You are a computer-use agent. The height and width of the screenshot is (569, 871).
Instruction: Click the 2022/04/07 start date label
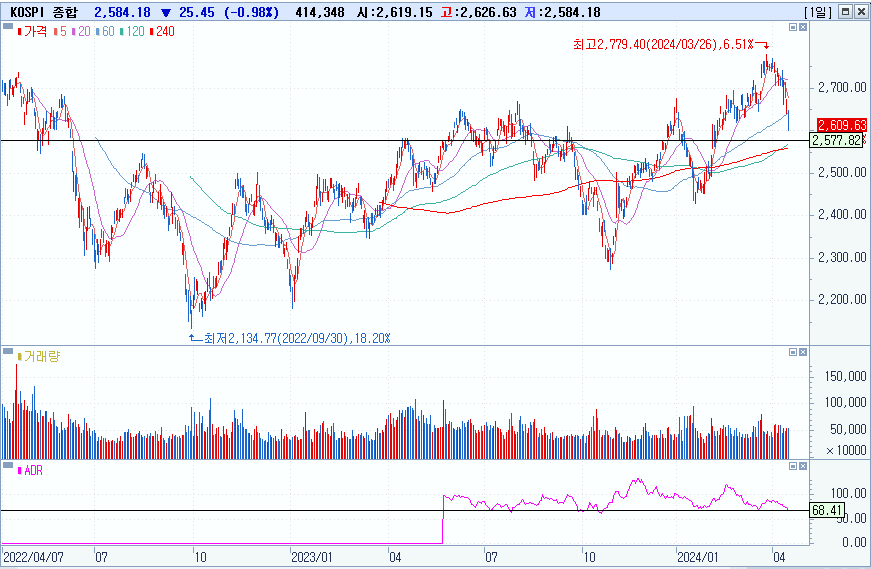click(x=33, y=557)
